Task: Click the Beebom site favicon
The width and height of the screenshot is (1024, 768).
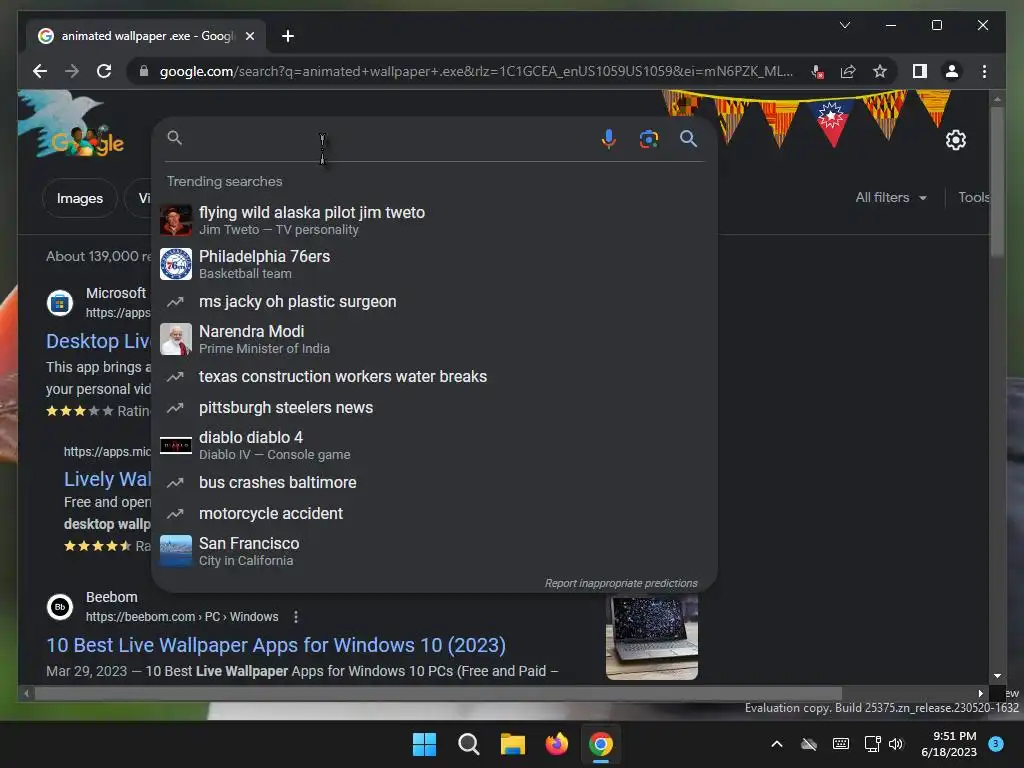Action: (x=60, y=607)
